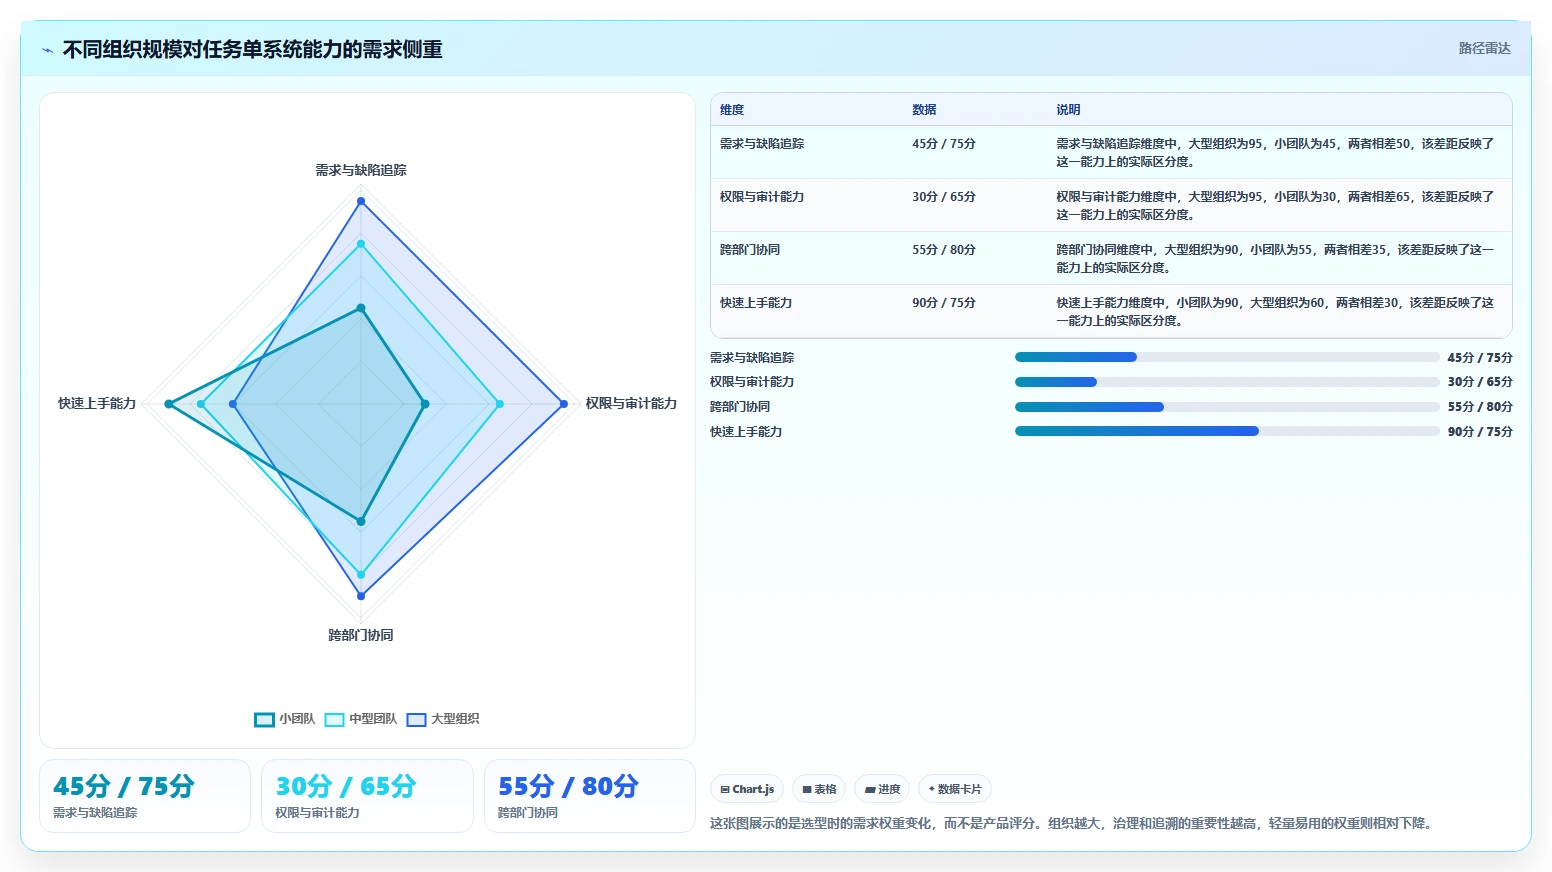Click the 进度 chip
The height and width of the screenshot is (872, 1552).
882,789
